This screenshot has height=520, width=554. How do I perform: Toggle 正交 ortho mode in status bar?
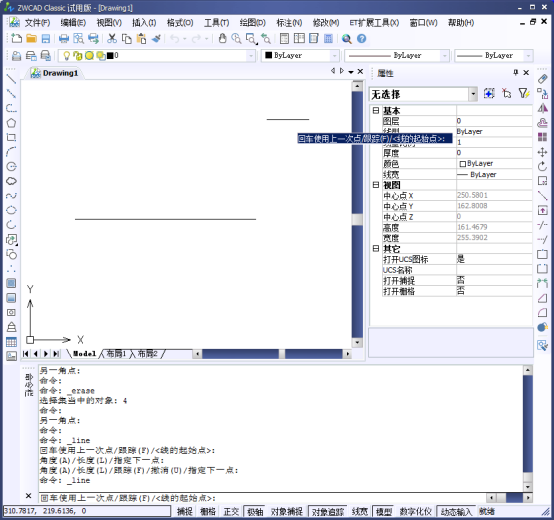point(231,511)
